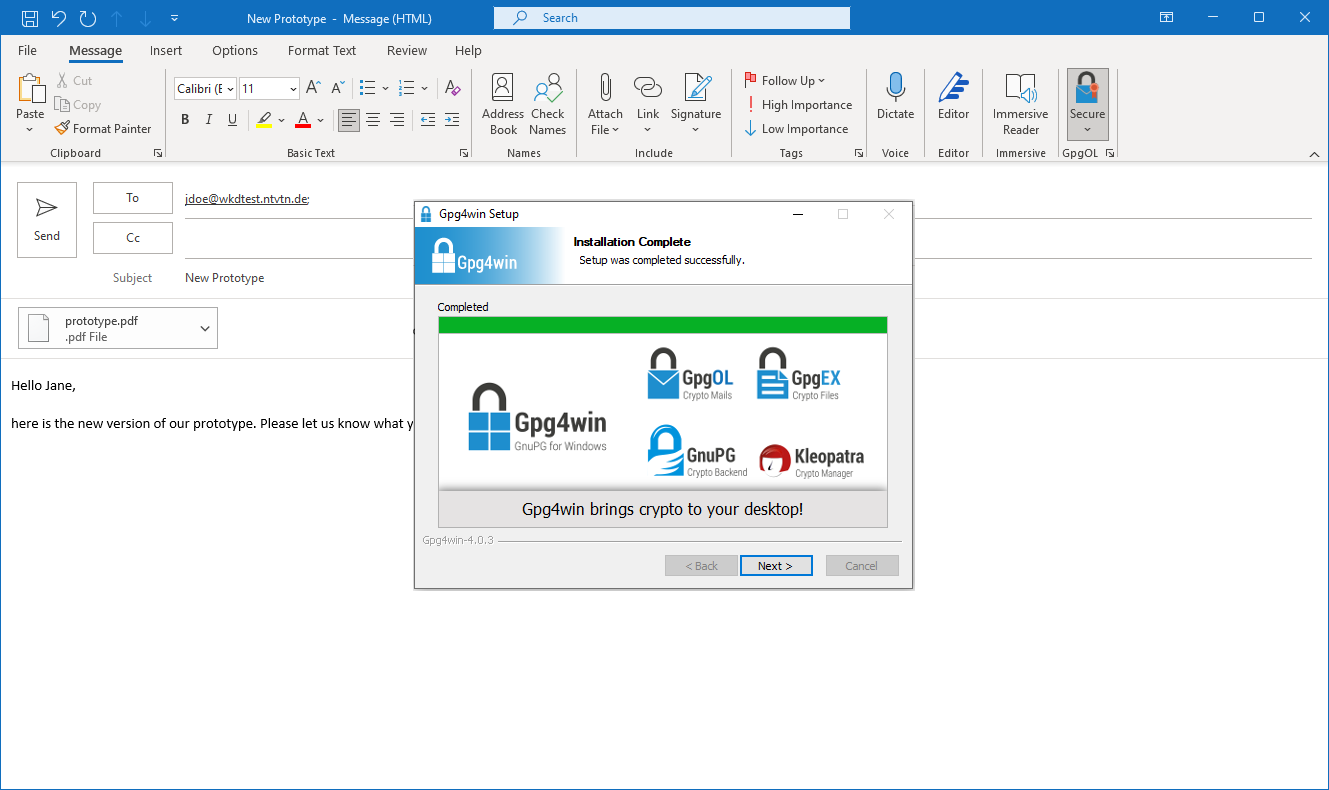Send the email message
The image size is (1329, 790).
(47, 220)
